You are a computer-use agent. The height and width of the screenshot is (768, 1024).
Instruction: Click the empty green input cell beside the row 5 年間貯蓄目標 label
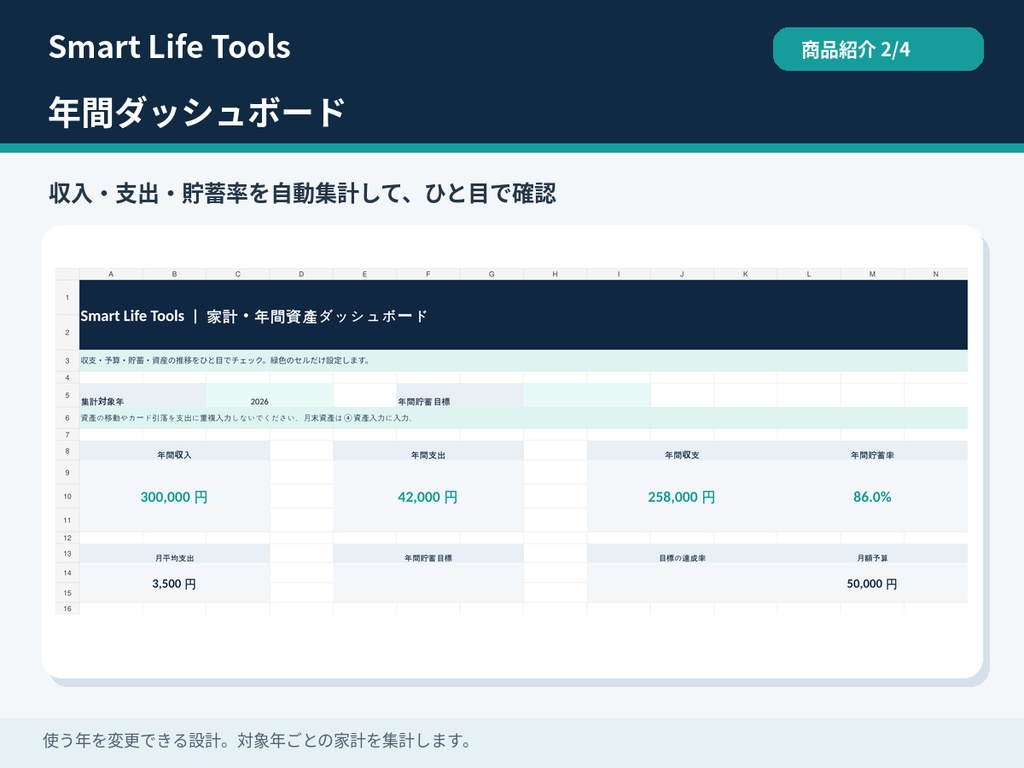pos(586,396)
